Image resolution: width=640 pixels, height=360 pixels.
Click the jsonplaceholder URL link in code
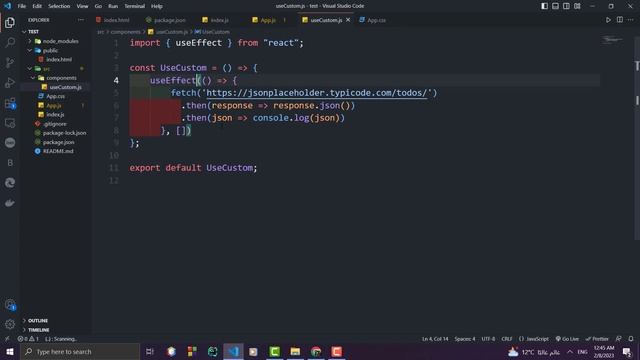(316, 93)
